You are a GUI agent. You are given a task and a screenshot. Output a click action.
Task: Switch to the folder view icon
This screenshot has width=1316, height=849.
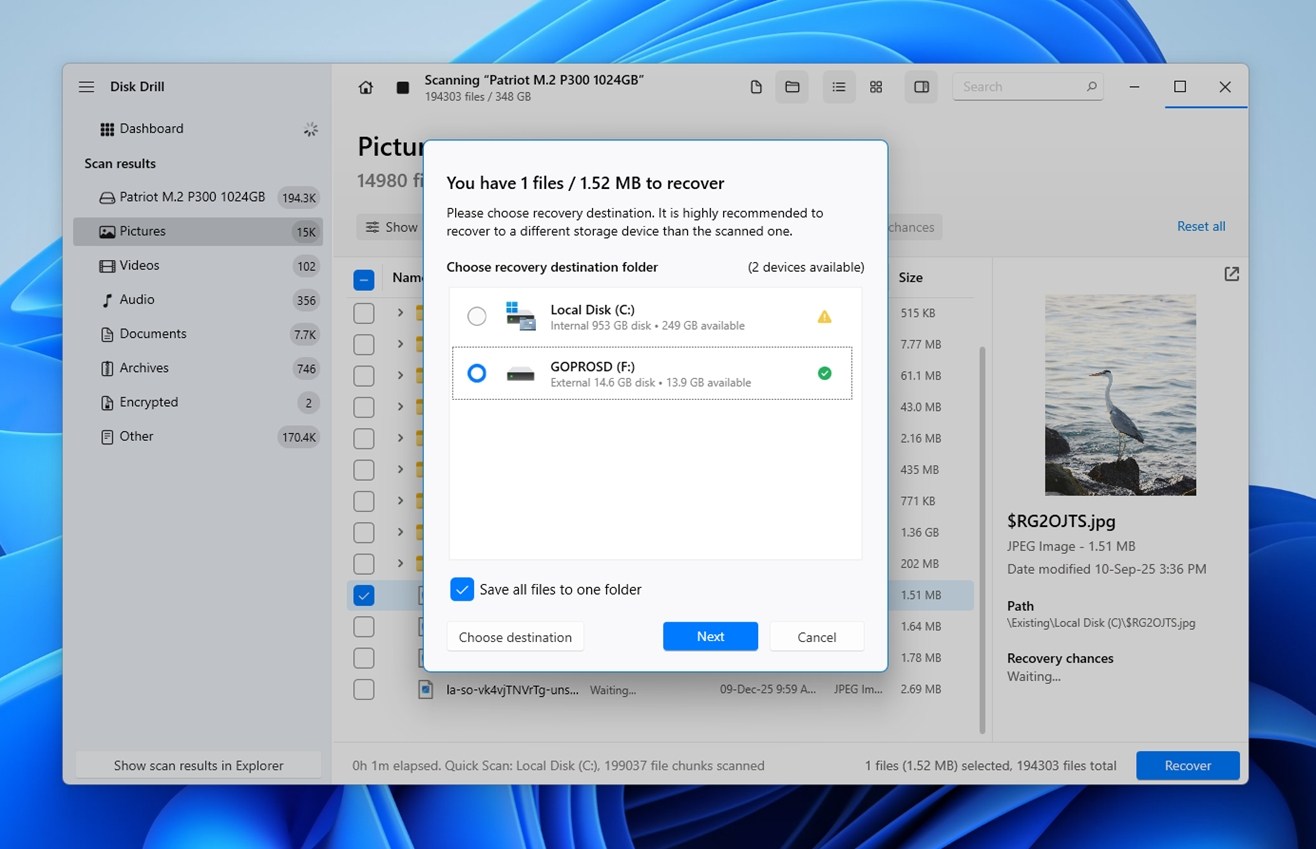[x=792, y=87]
